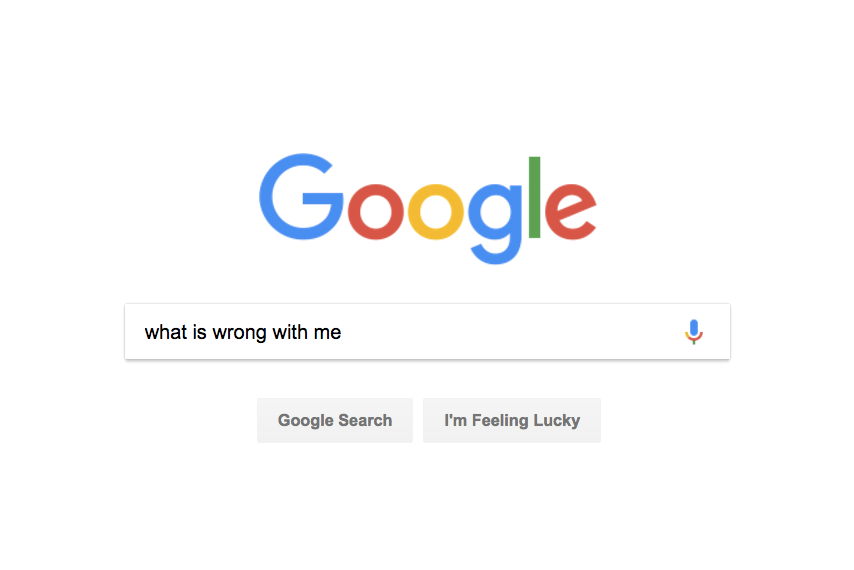Click the word "Lucky" on the lucky button

pos(557,421)
